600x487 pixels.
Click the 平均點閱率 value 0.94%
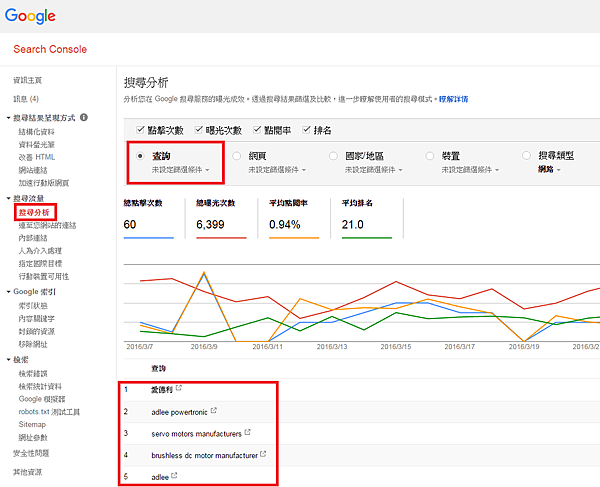tap(285, 225)
